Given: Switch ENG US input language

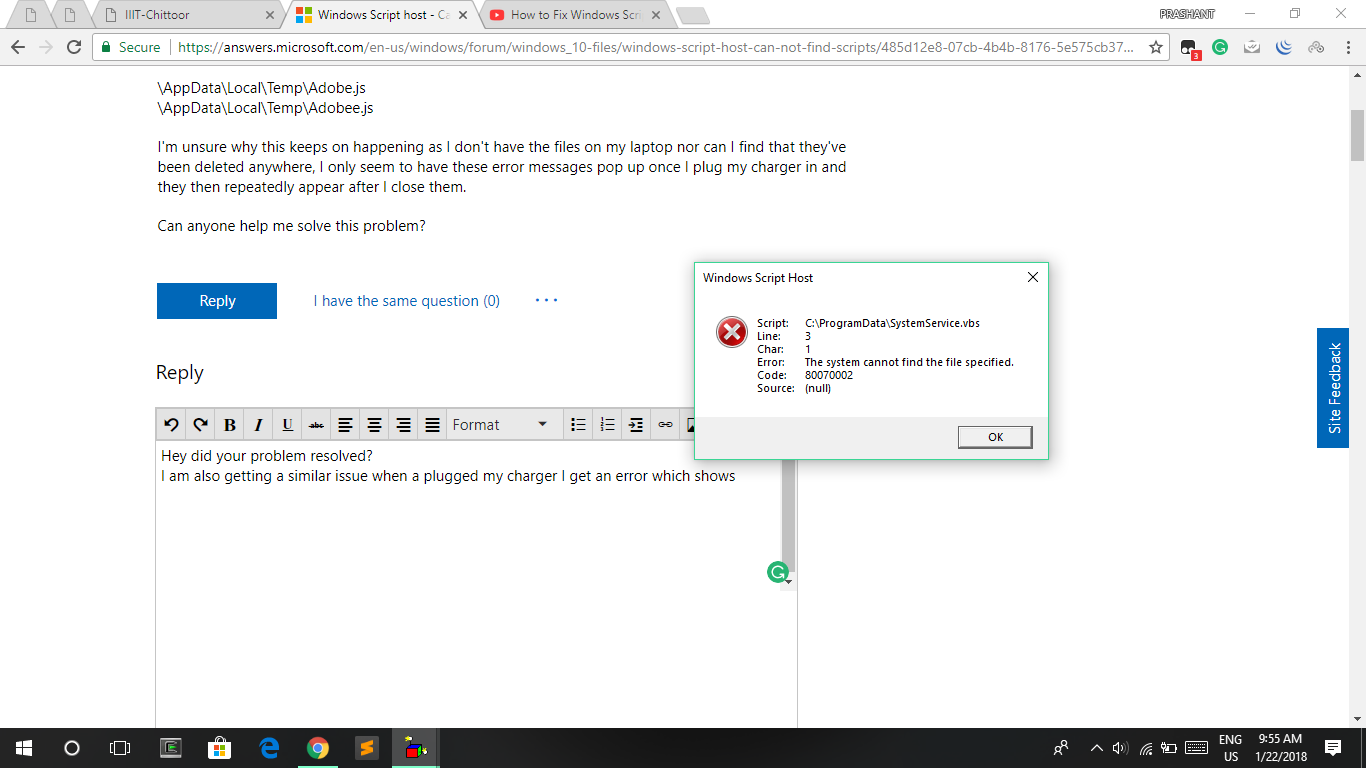Looking at the screenshot, I should pos(1230,748).
